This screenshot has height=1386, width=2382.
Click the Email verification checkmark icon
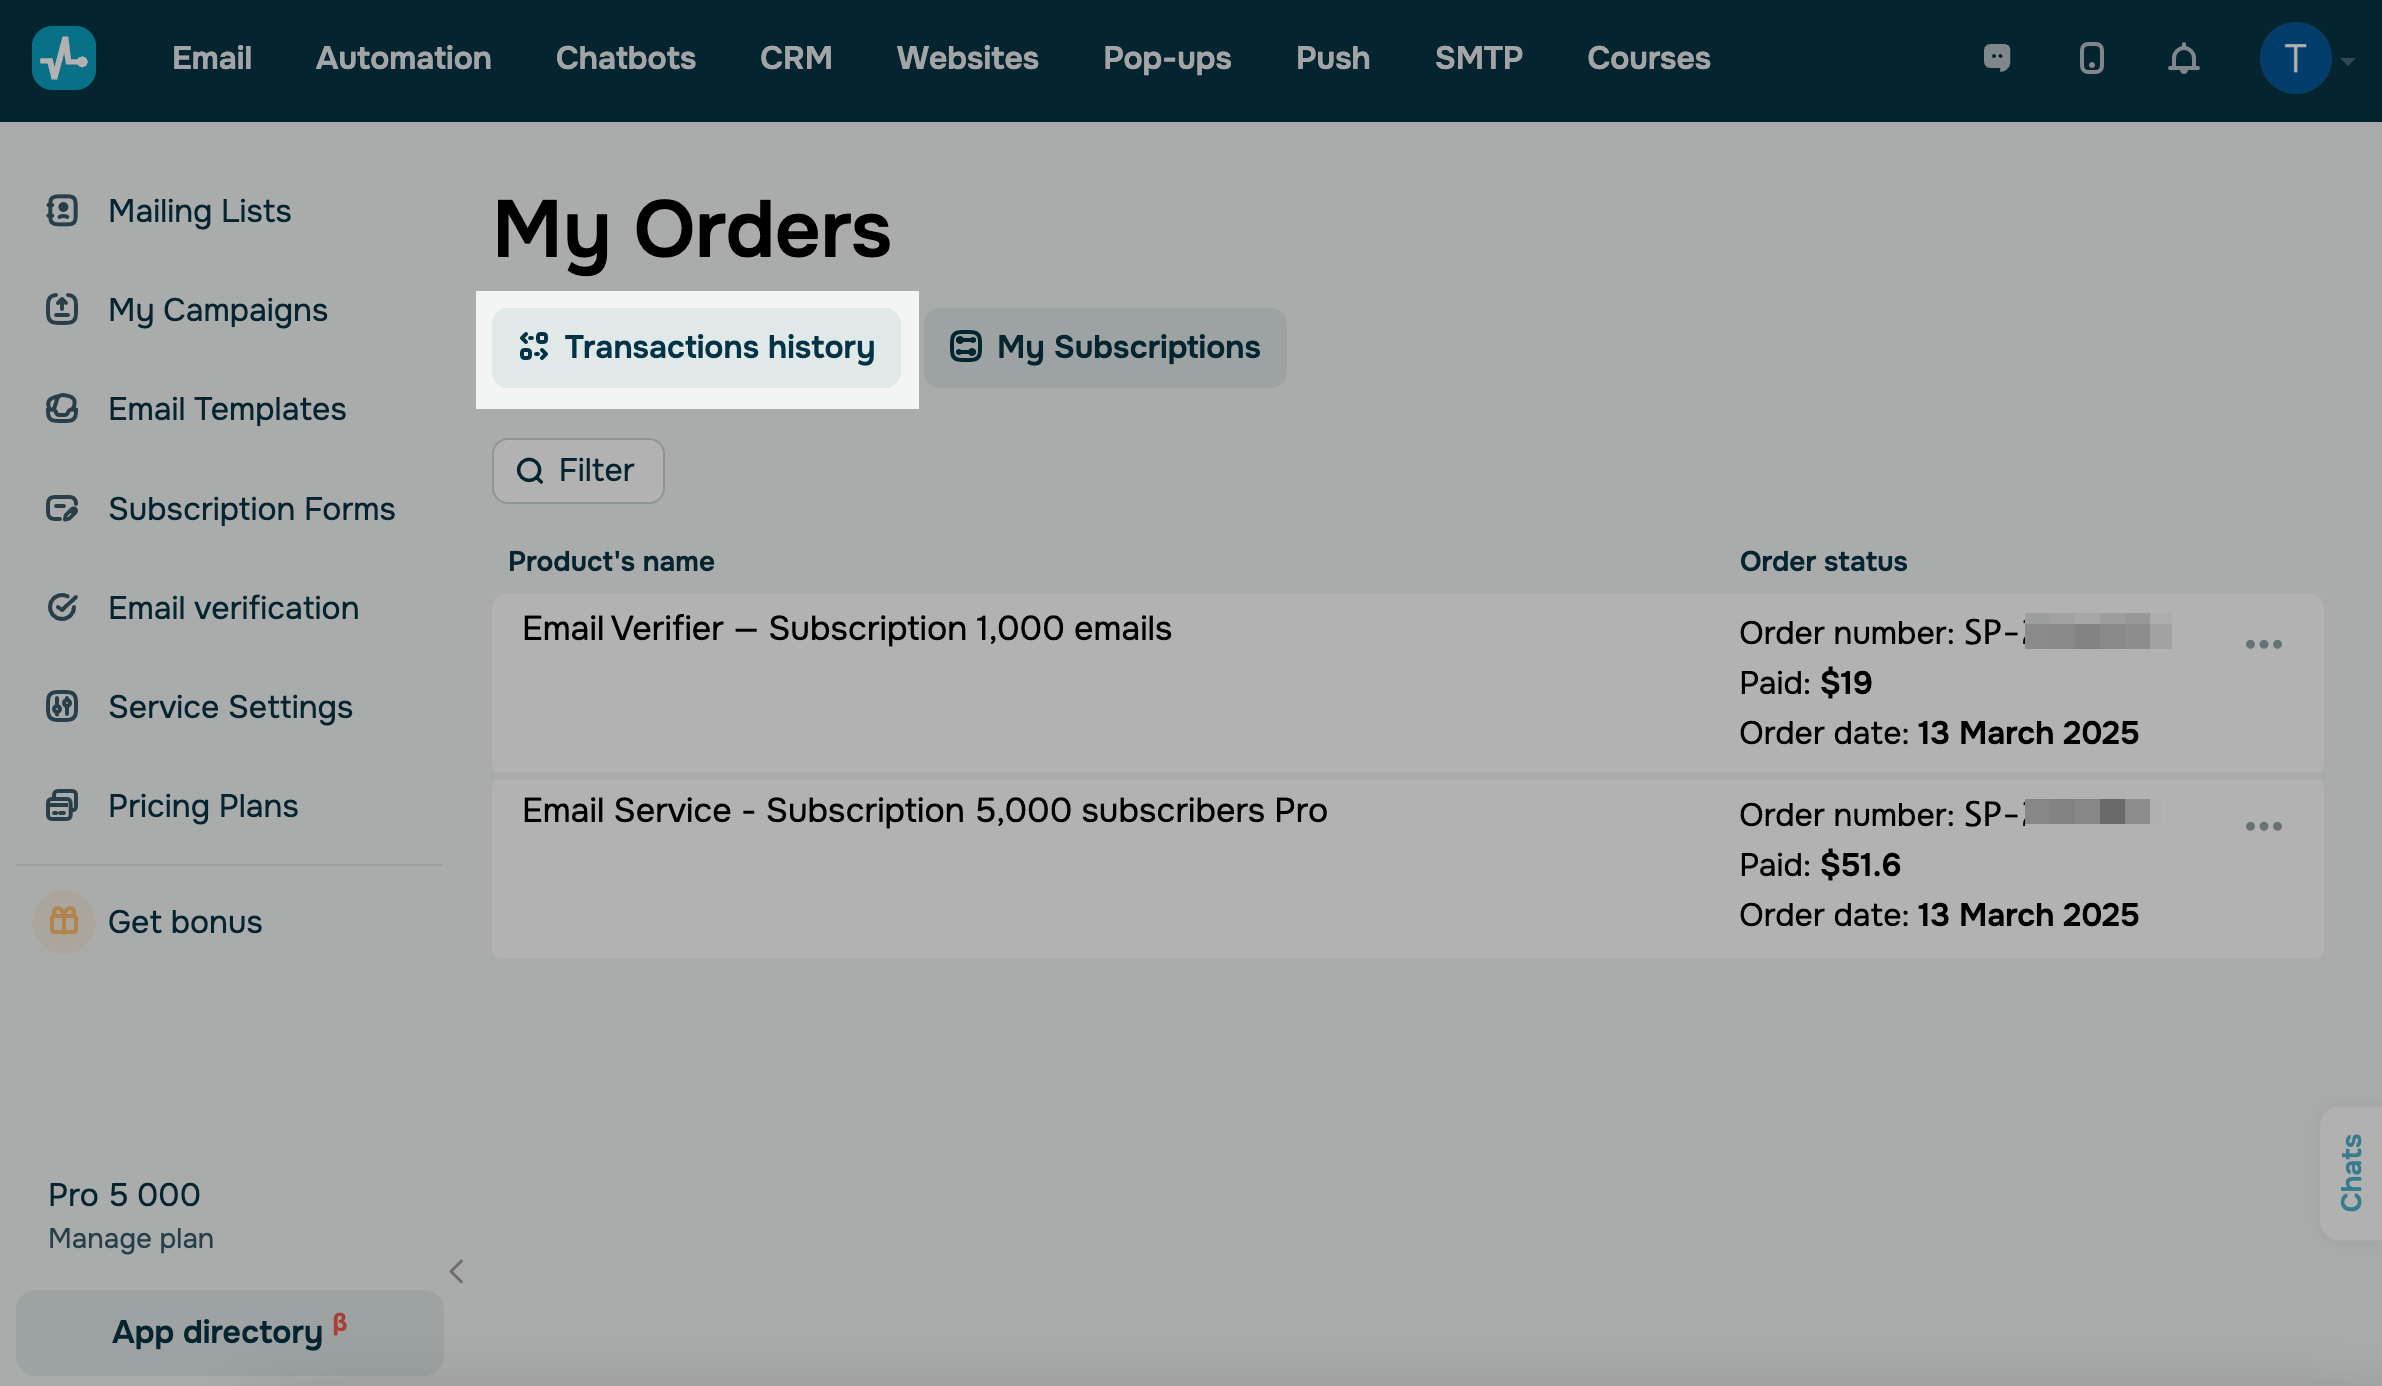tap(62, 607)
